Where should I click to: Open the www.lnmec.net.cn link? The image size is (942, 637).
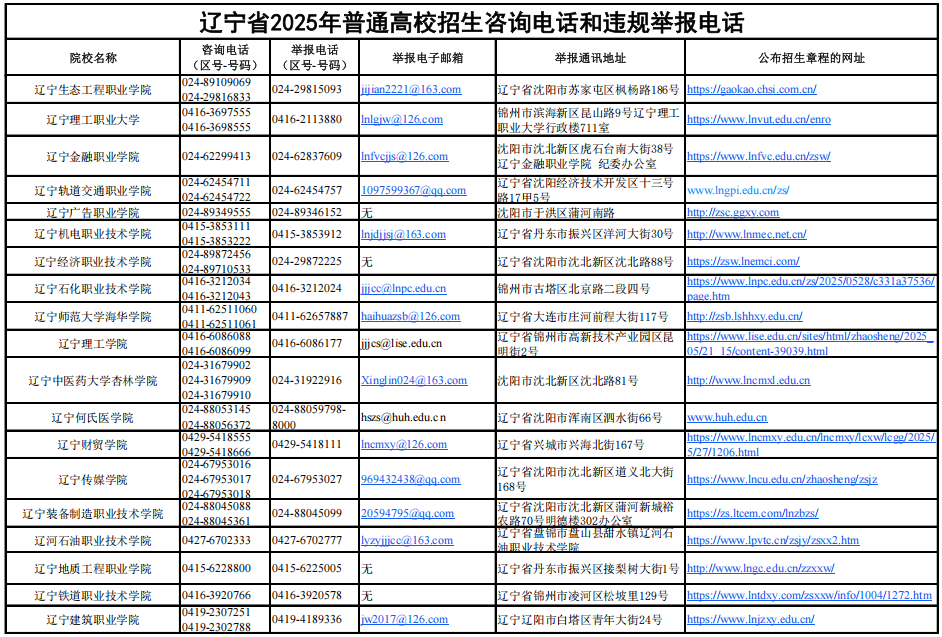(x=747, y=234)
